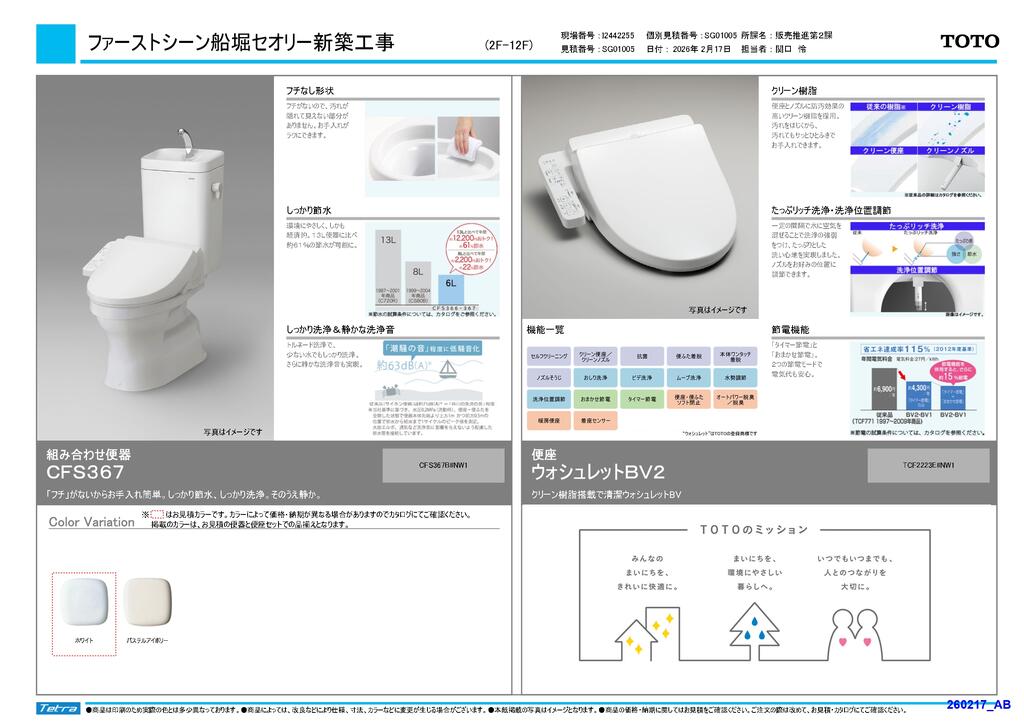Click the 現場番号 12442255 text

pyautogui.click(x=597, y=36)
